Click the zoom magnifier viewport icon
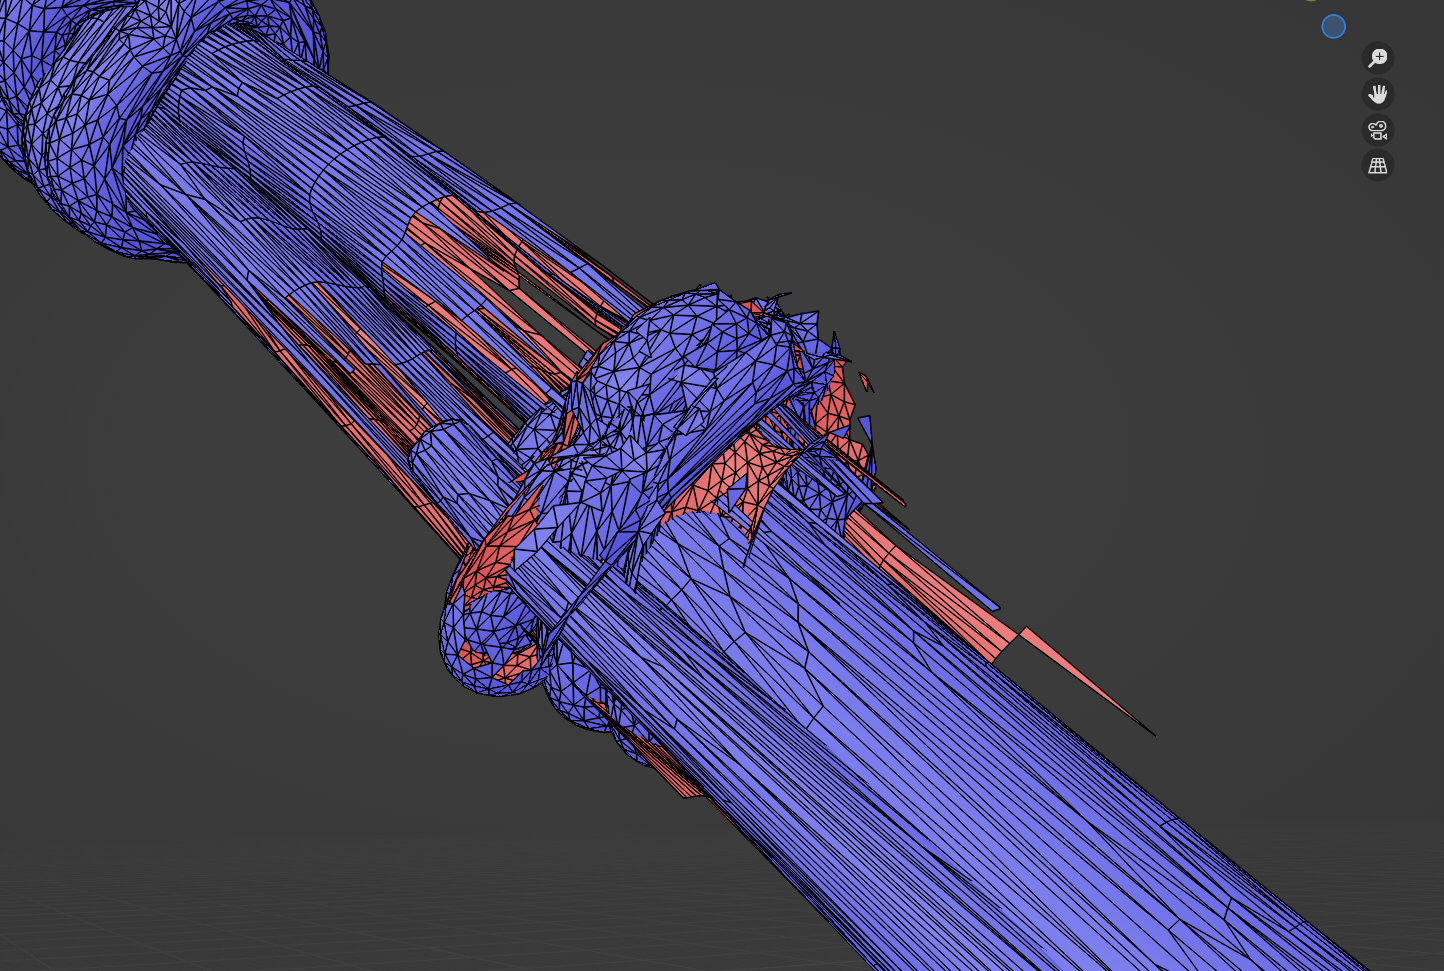The image size is (1444, 971). (1378, 58)
